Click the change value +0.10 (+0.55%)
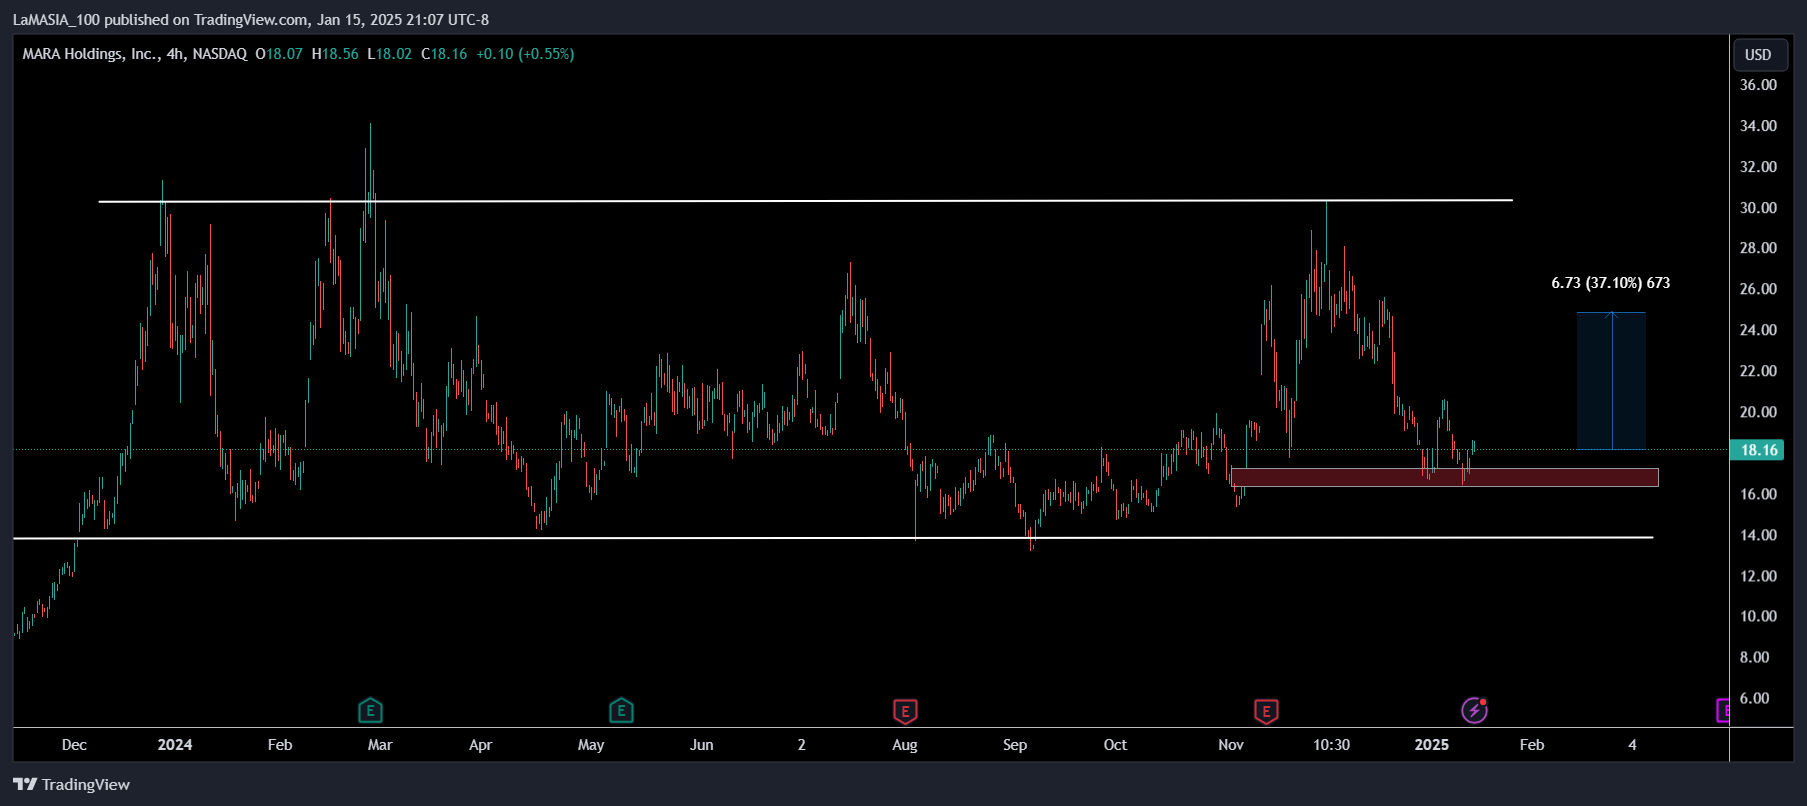 coord(525,54)
